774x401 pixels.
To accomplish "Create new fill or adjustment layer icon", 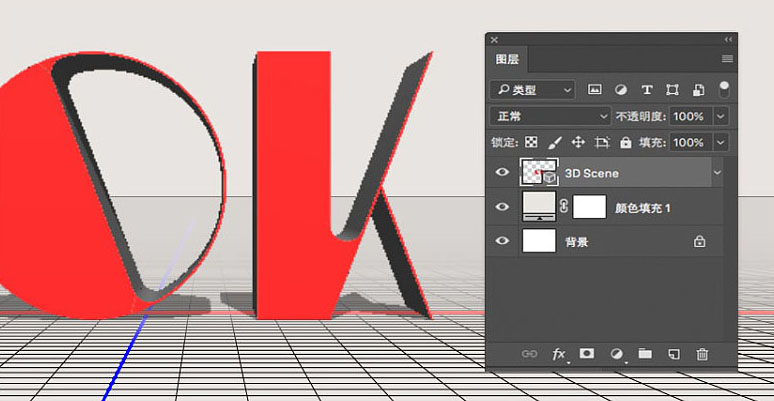I will pos(617,354).
